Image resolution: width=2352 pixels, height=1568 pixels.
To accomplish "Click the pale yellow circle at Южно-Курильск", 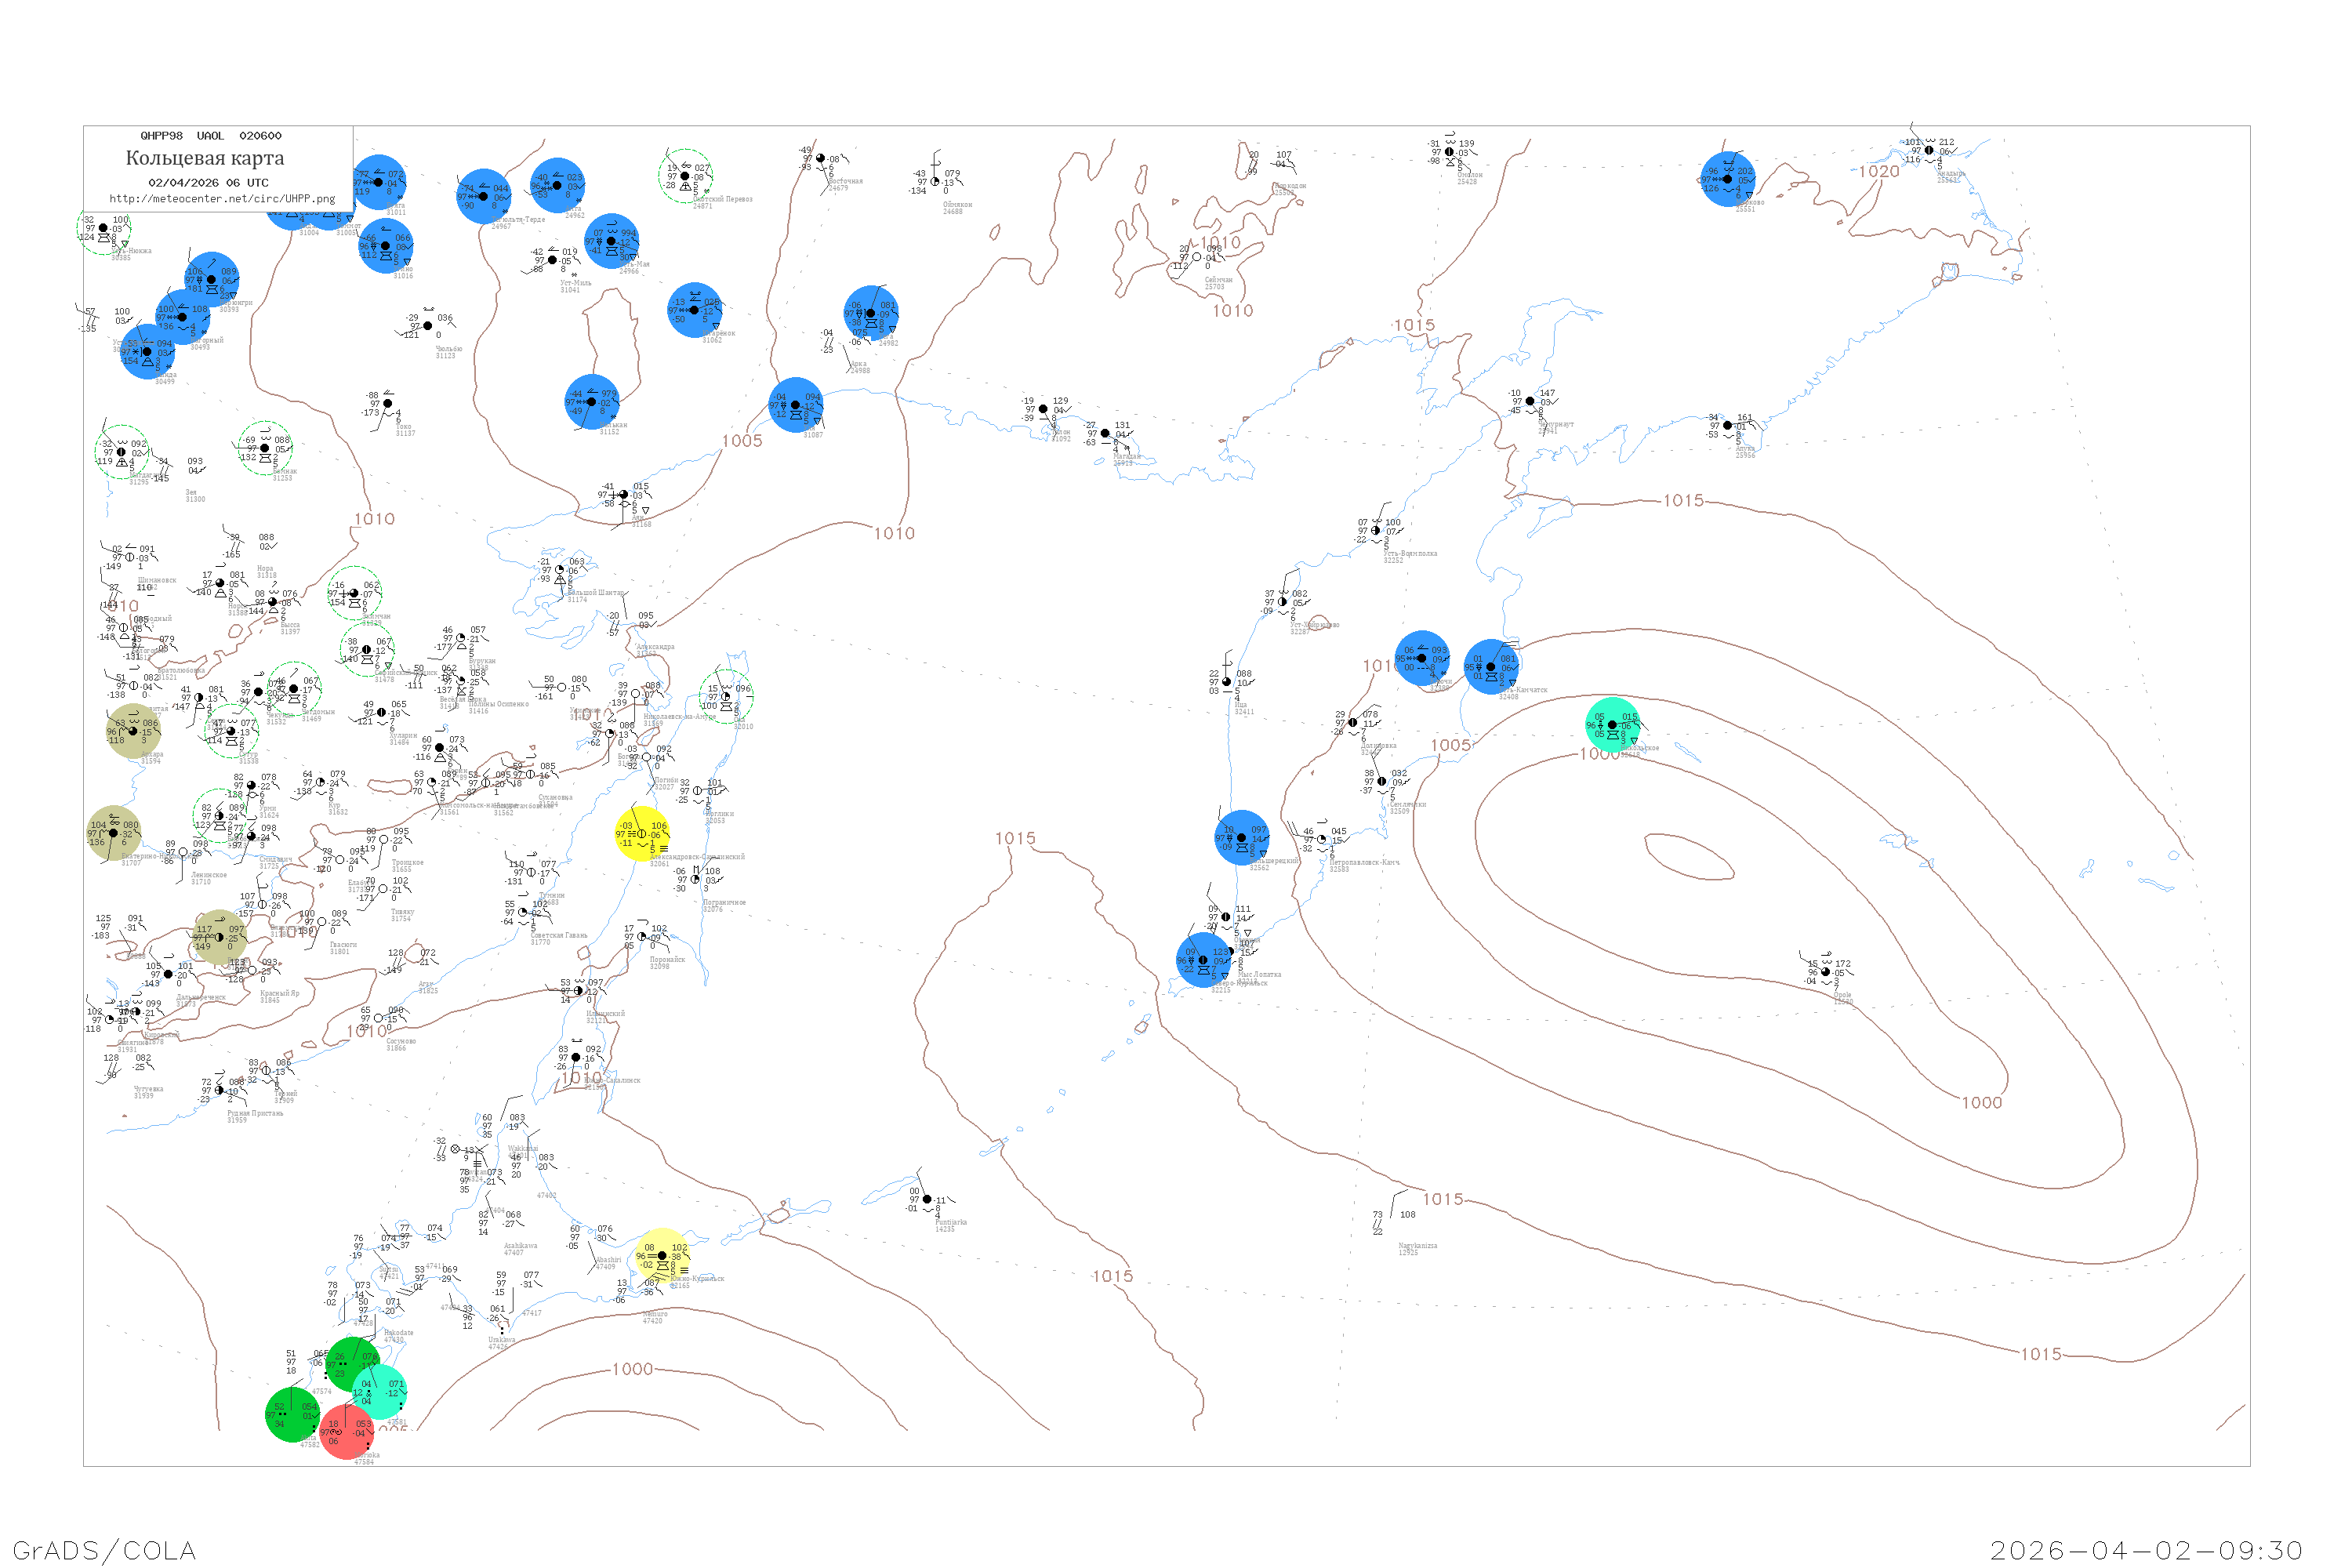I will pyautogui.click(x=662, y=1256).
